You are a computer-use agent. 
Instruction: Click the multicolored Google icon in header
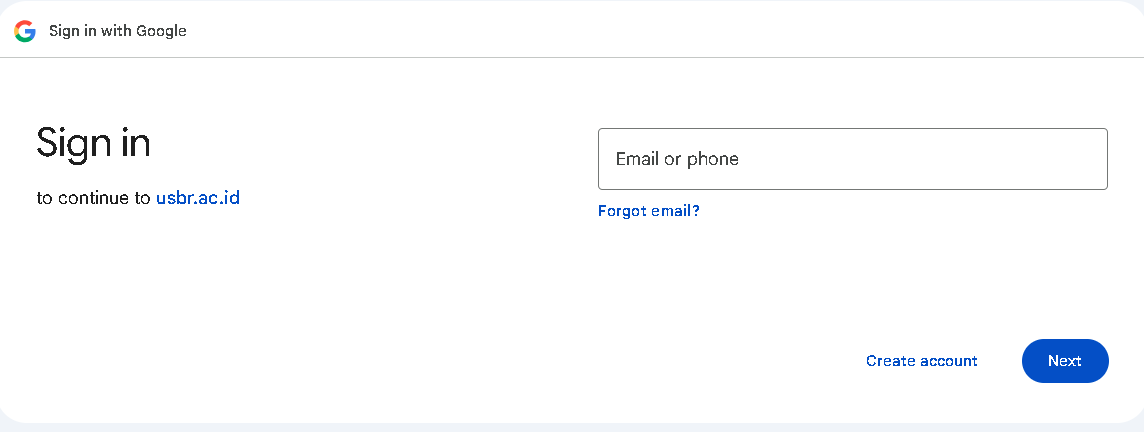tap(25, 31)
